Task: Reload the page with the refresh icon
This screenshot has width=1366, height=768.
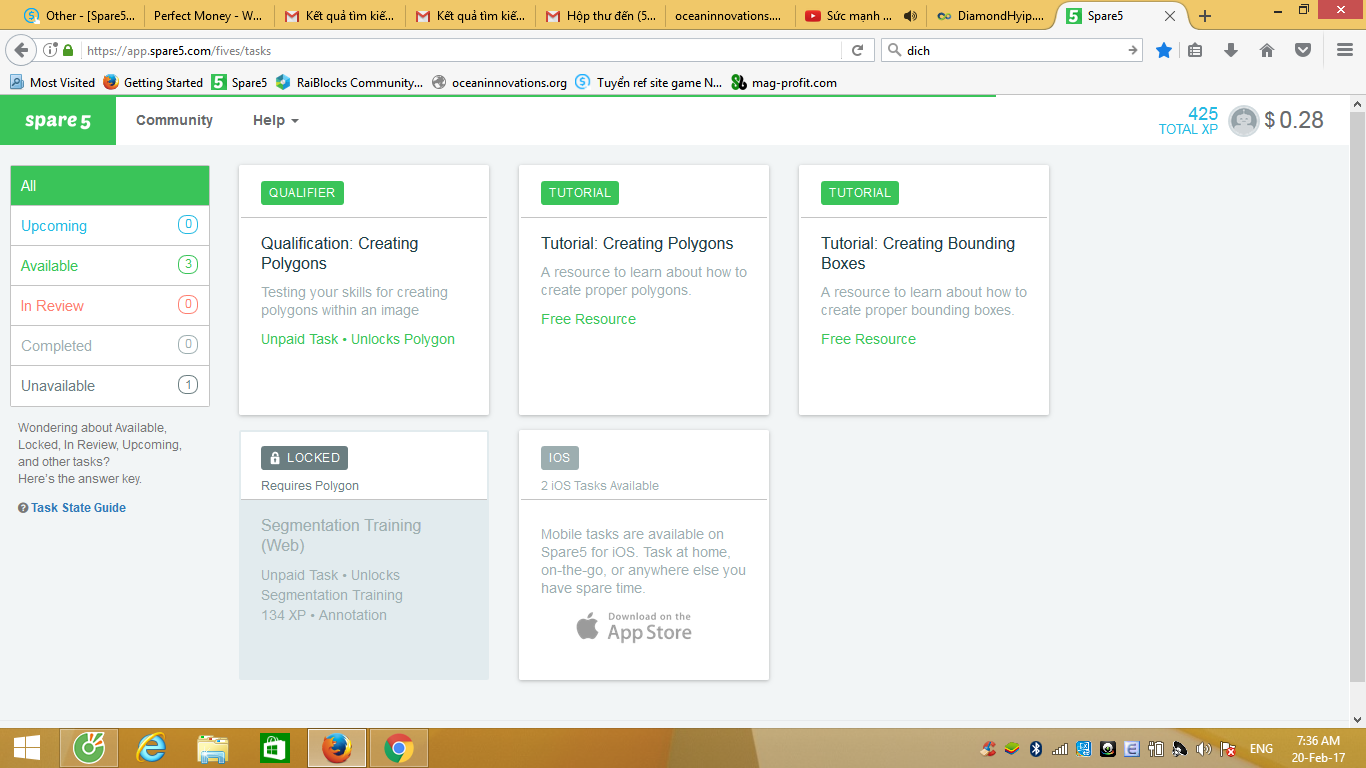Action: (857, 50)
